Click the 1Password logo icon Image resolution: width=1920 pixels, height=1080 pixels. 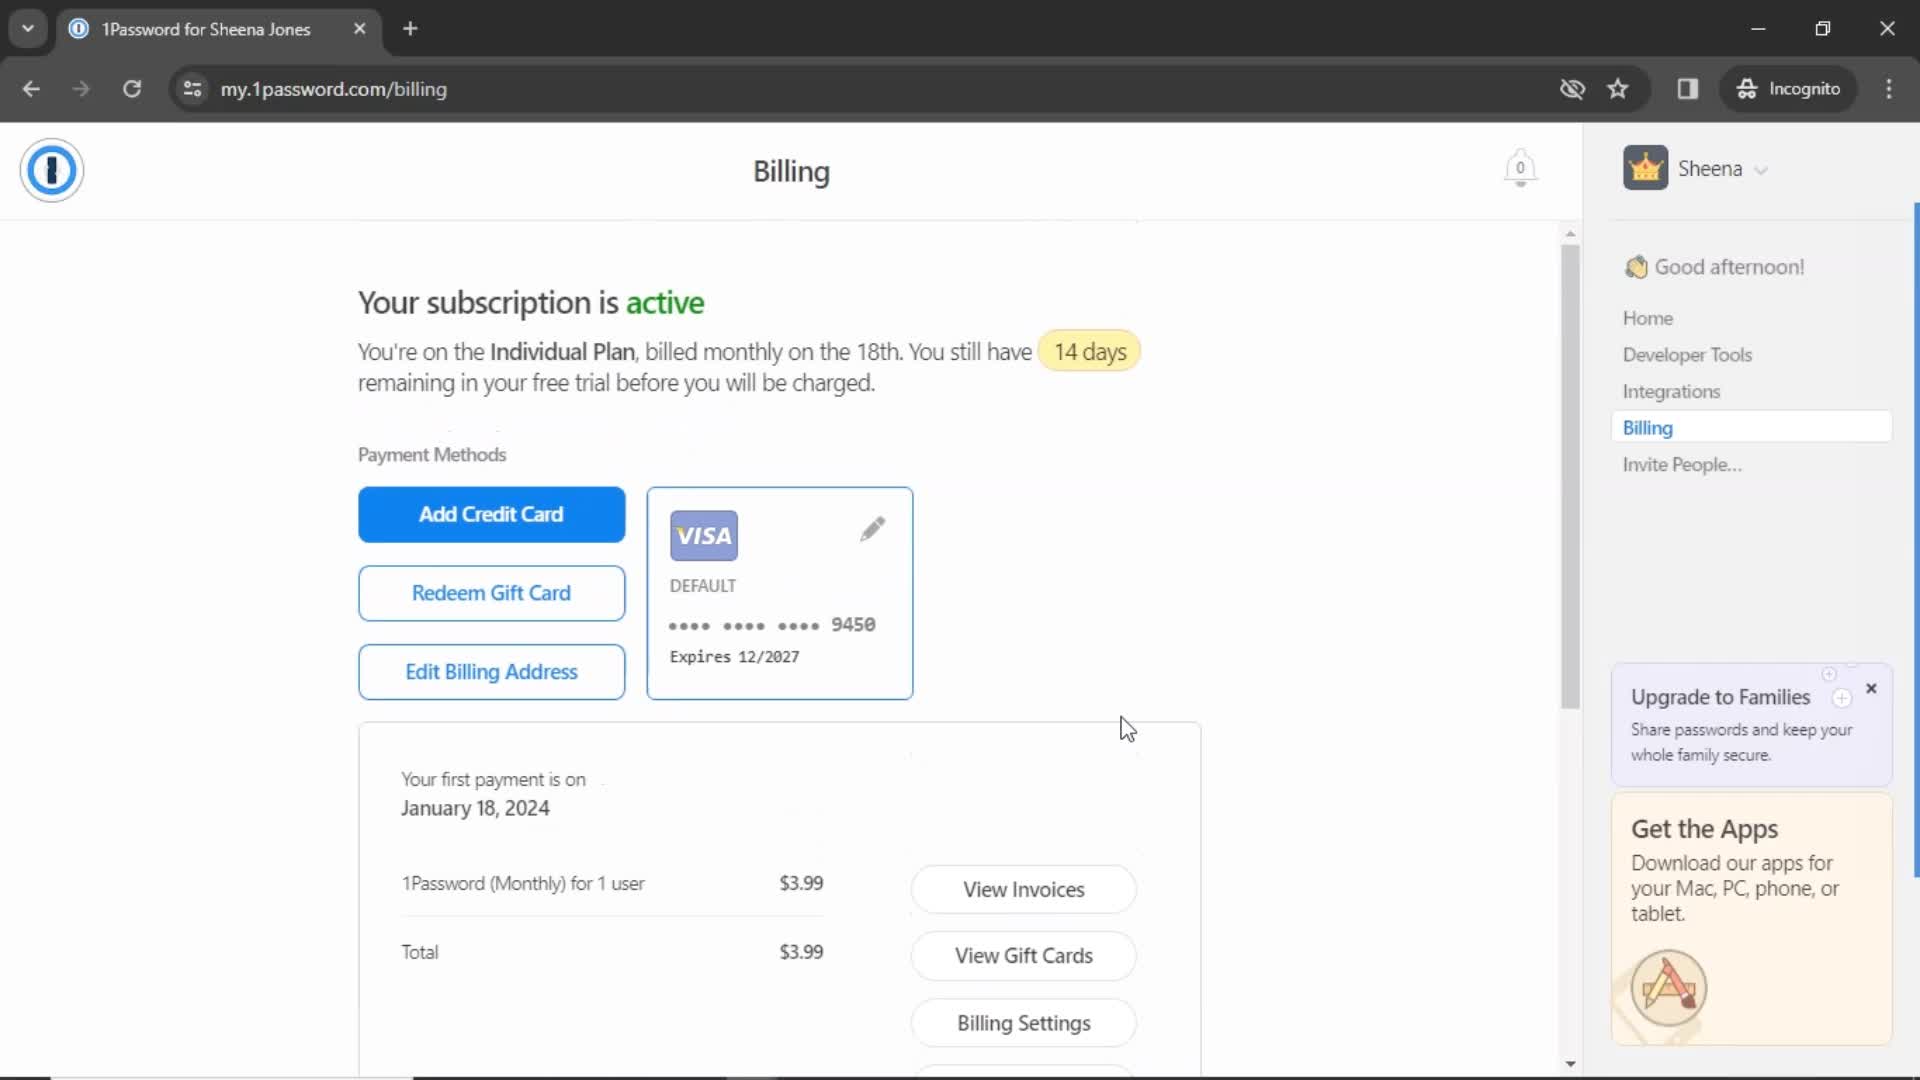click(x=50, y=169)
